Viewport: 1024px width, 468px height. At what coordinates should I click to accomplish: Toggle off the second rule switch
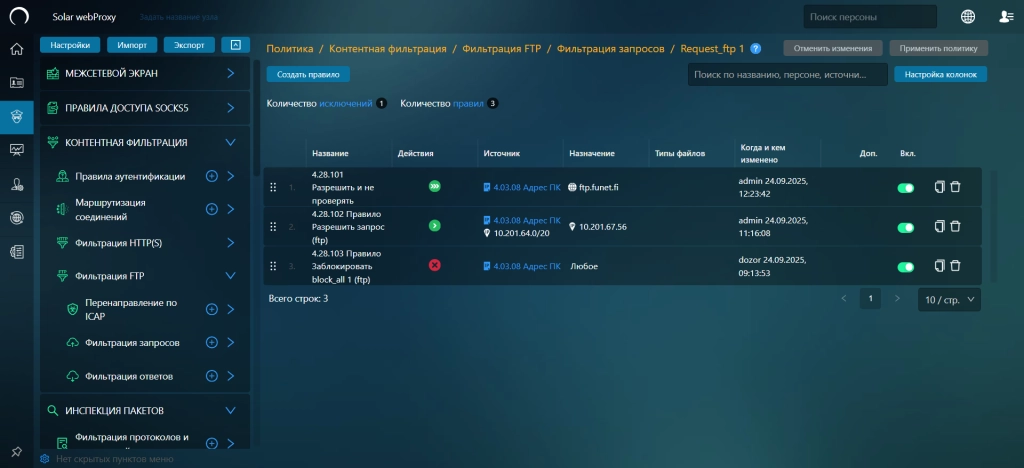pos(906,227)
